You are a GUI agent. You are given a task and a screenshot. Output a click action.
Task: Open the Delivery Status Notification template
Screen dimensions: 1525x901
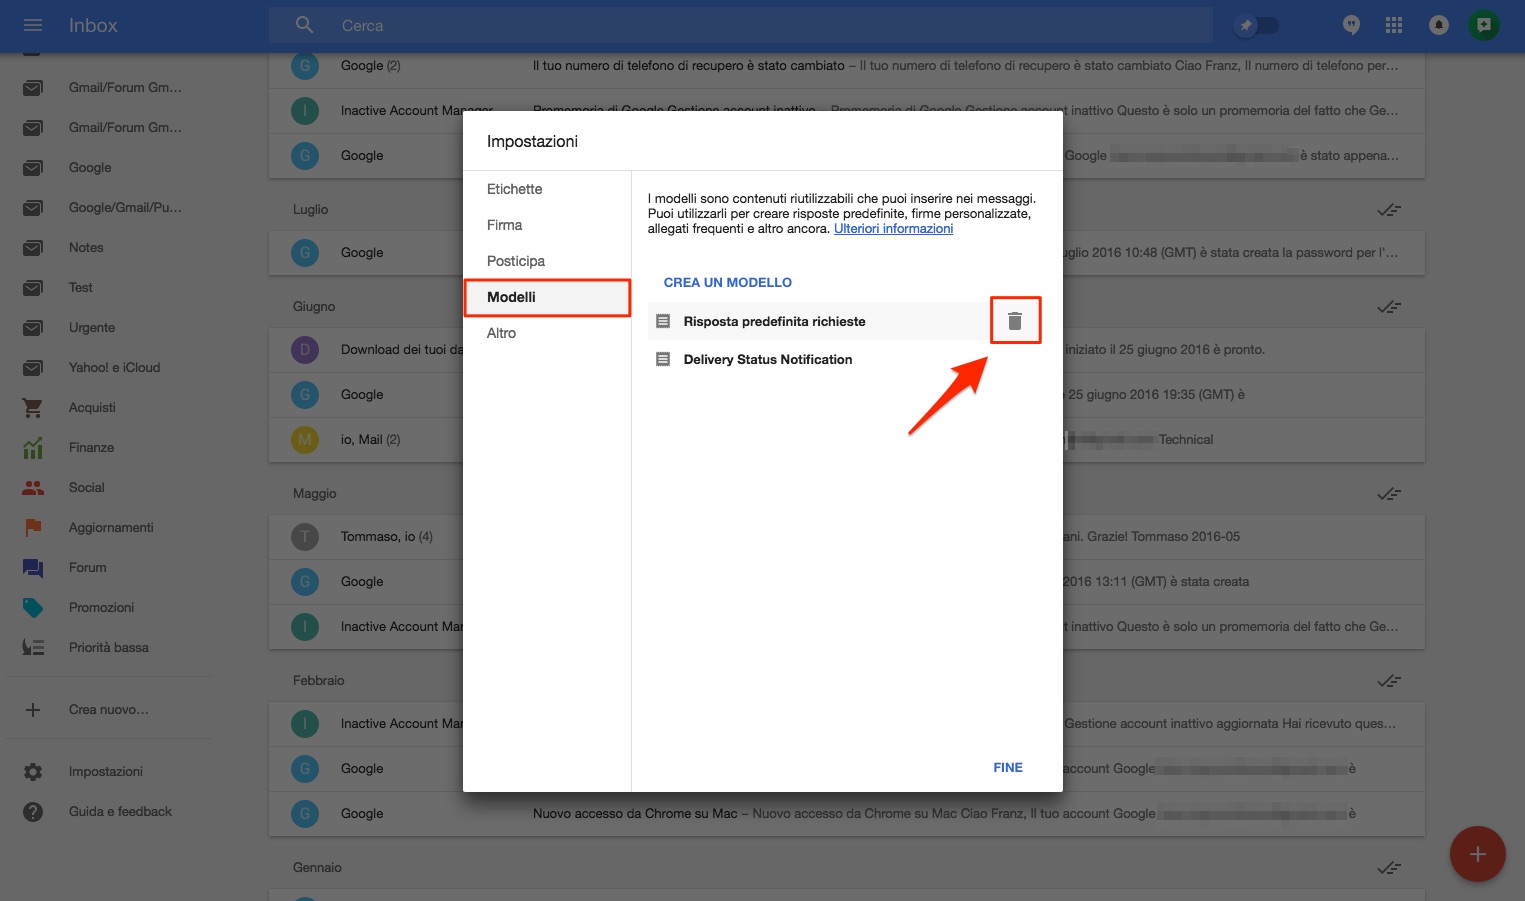coord(768,359)
